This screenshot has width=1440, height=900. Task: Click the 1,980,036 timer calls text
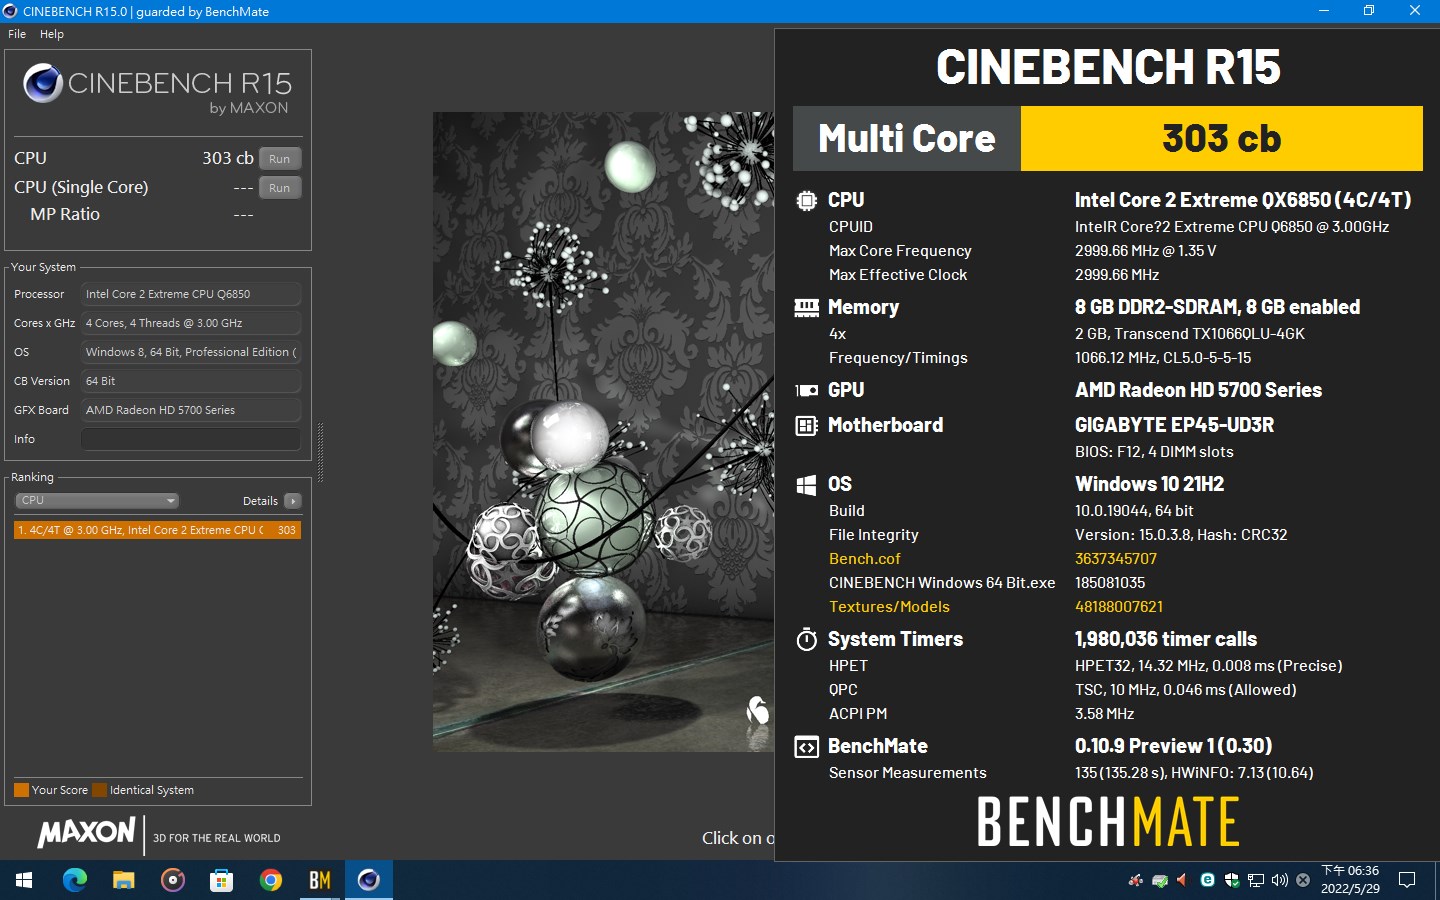point(1166,639)
